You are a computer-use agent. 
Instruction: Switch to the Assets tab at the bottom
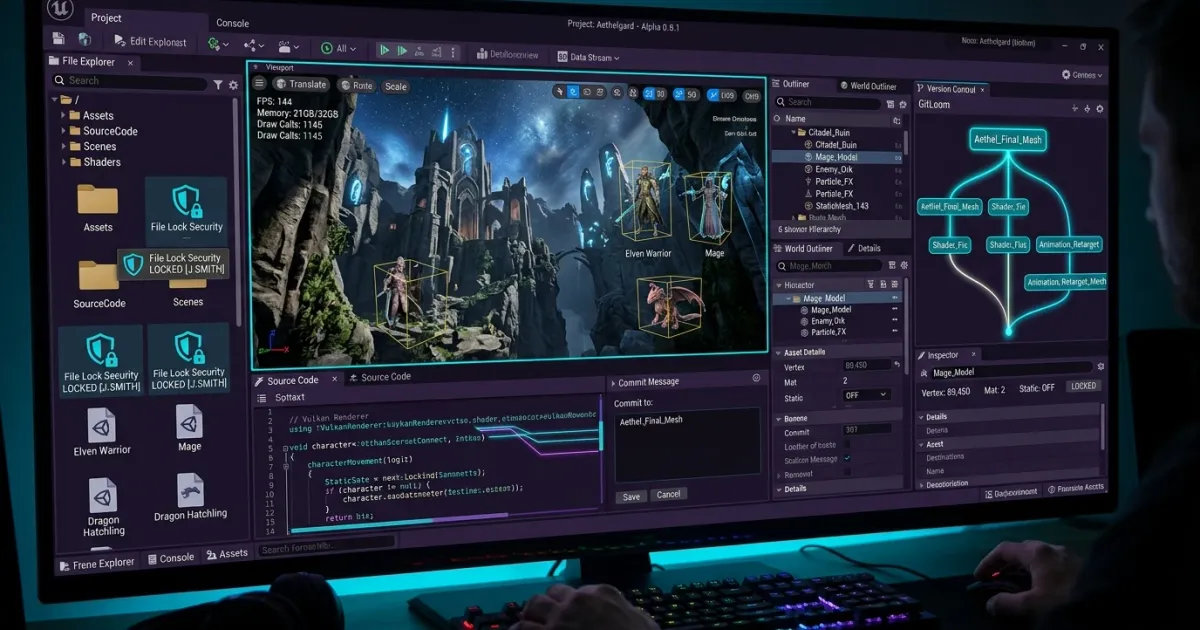tap(227, 554)
